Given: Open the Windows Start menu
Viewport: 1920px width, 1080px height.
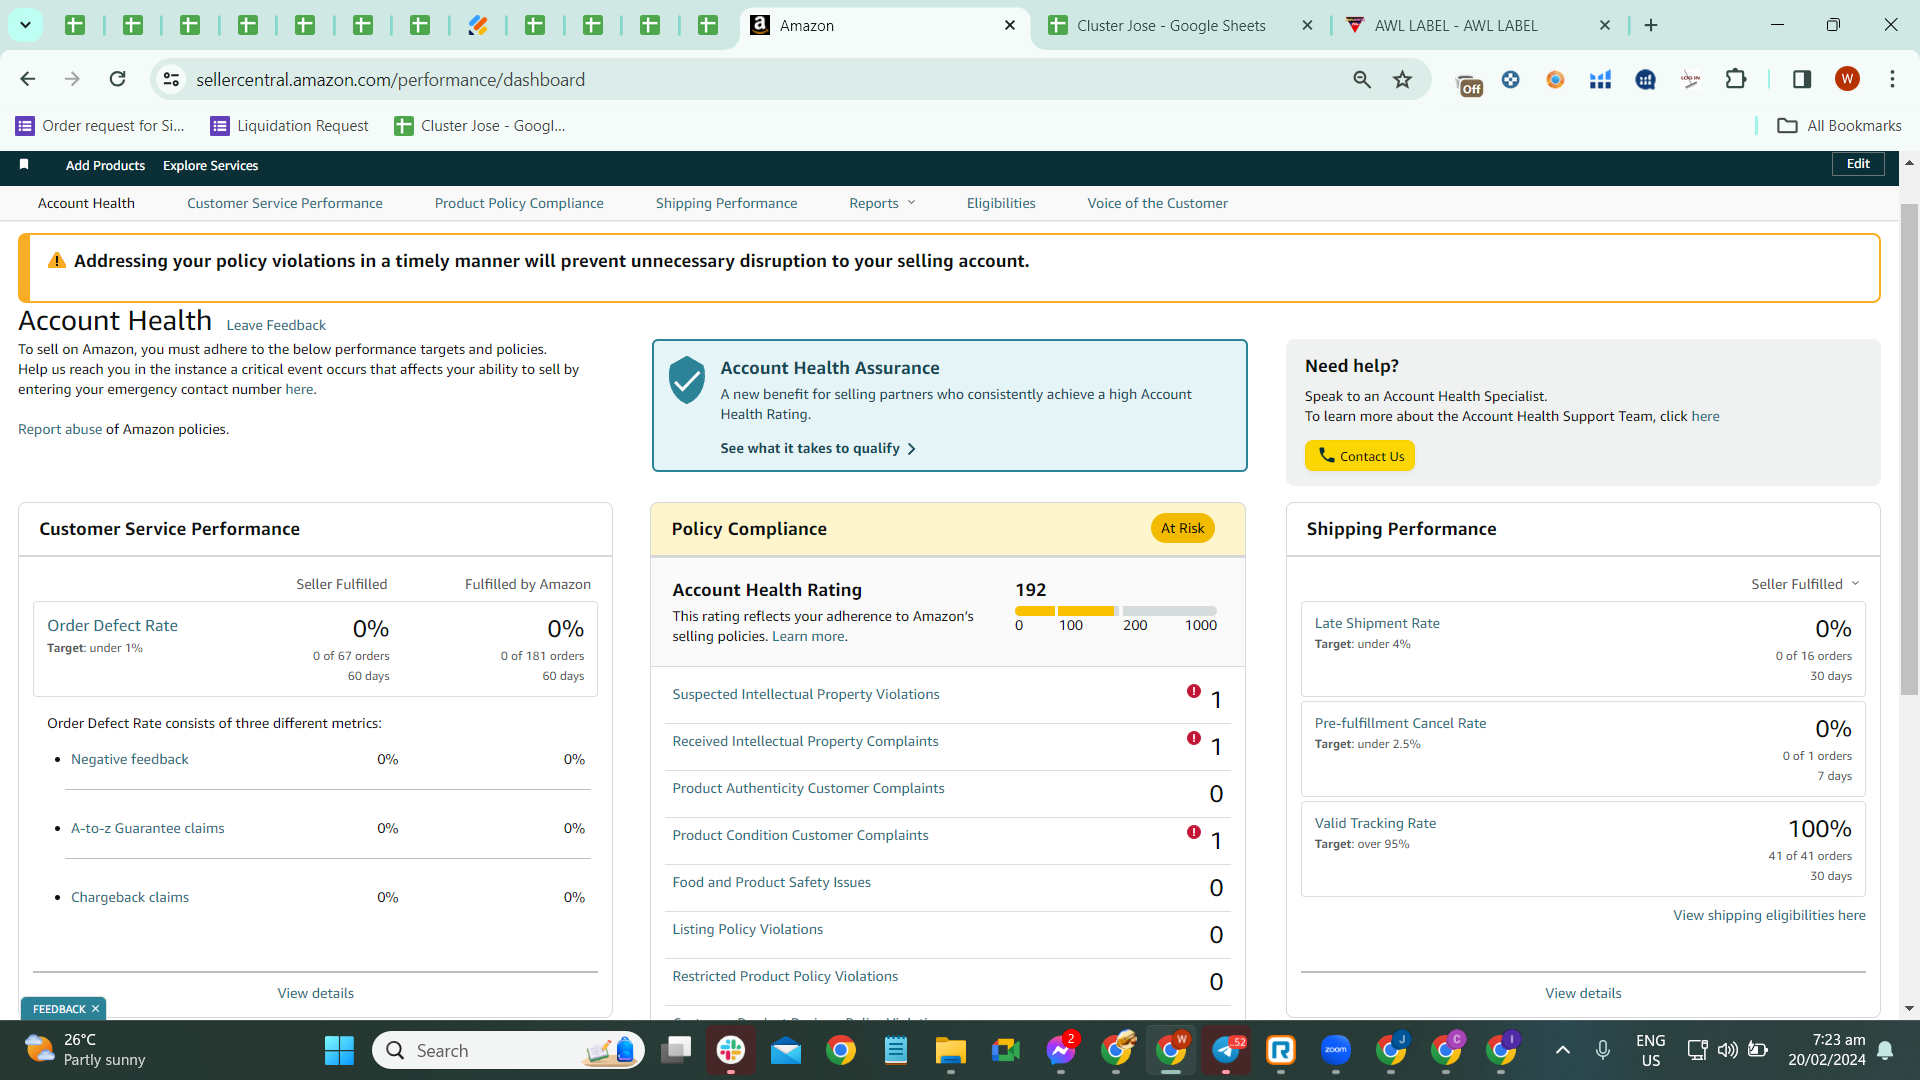Looking at the screenshot, I should click(x=339, y=1050).
